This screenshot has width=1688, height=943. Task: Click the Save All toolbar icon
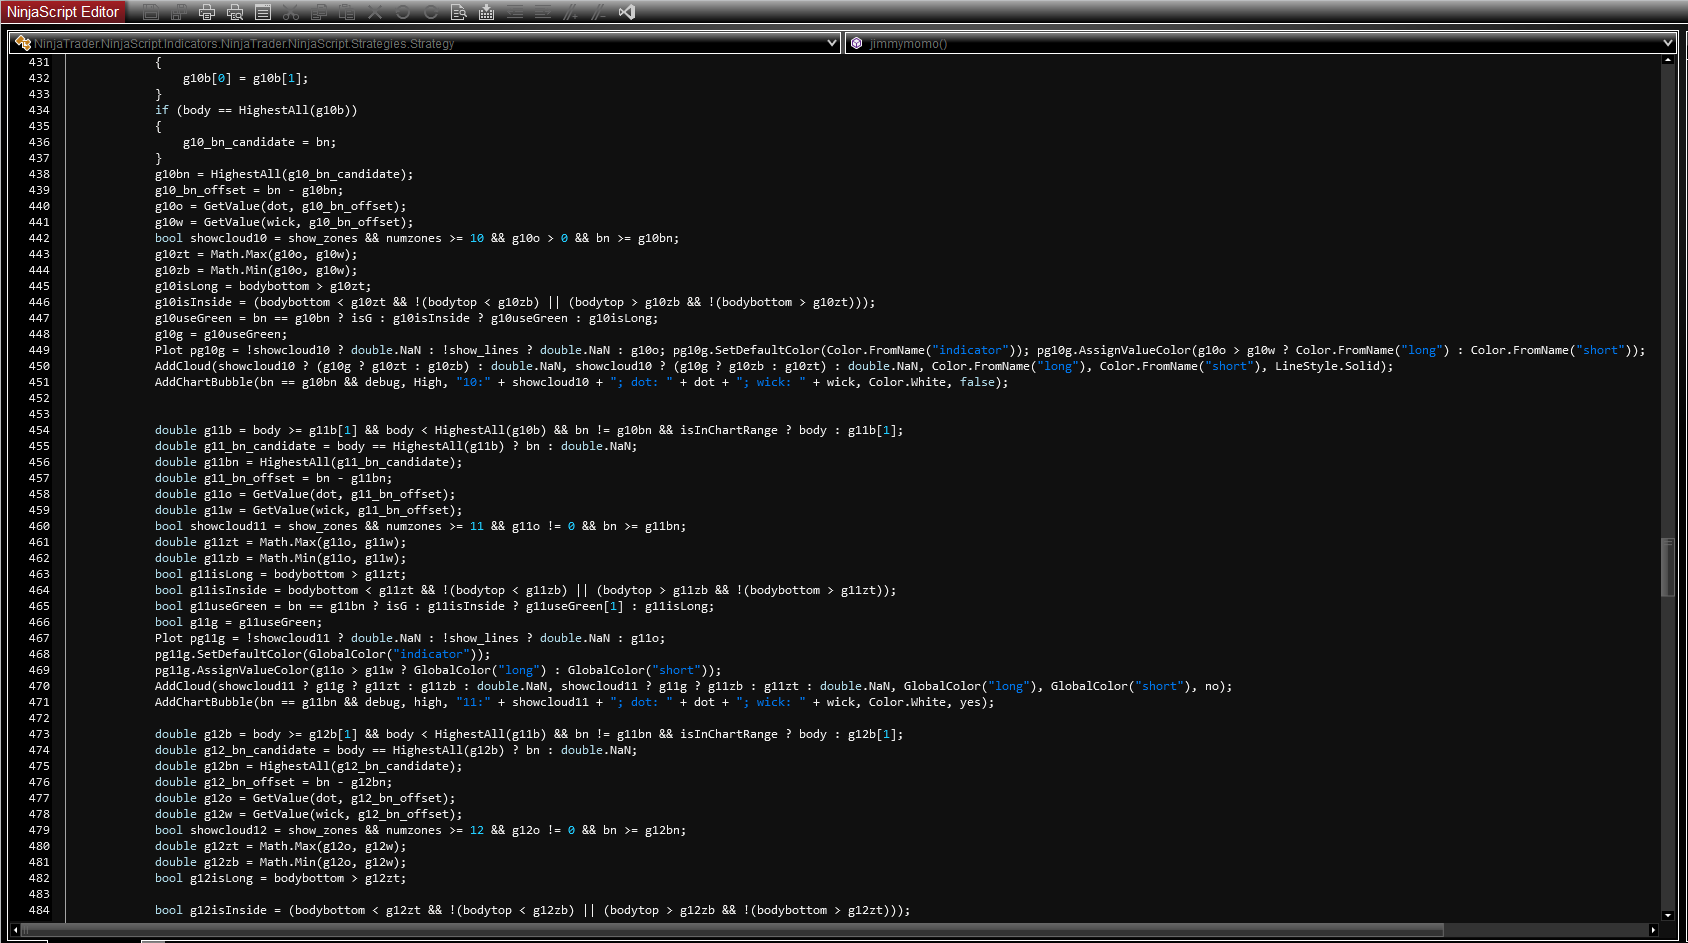pyautogui.click(x=179, y=12)
